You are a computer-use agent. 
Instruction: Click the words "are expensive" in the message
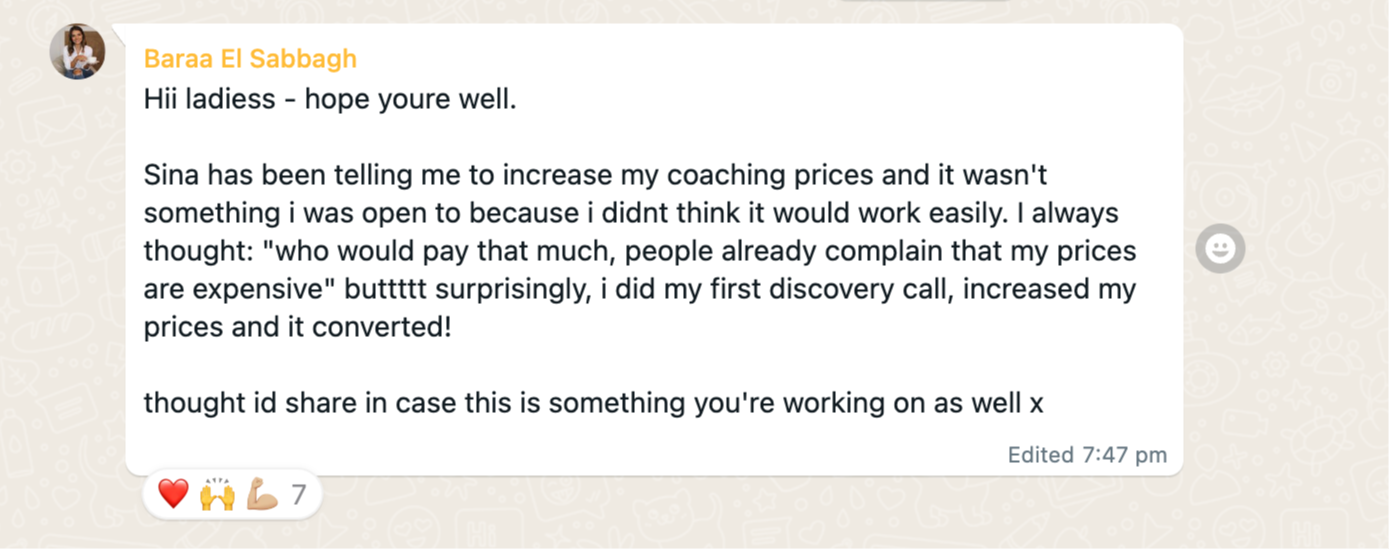235,289
